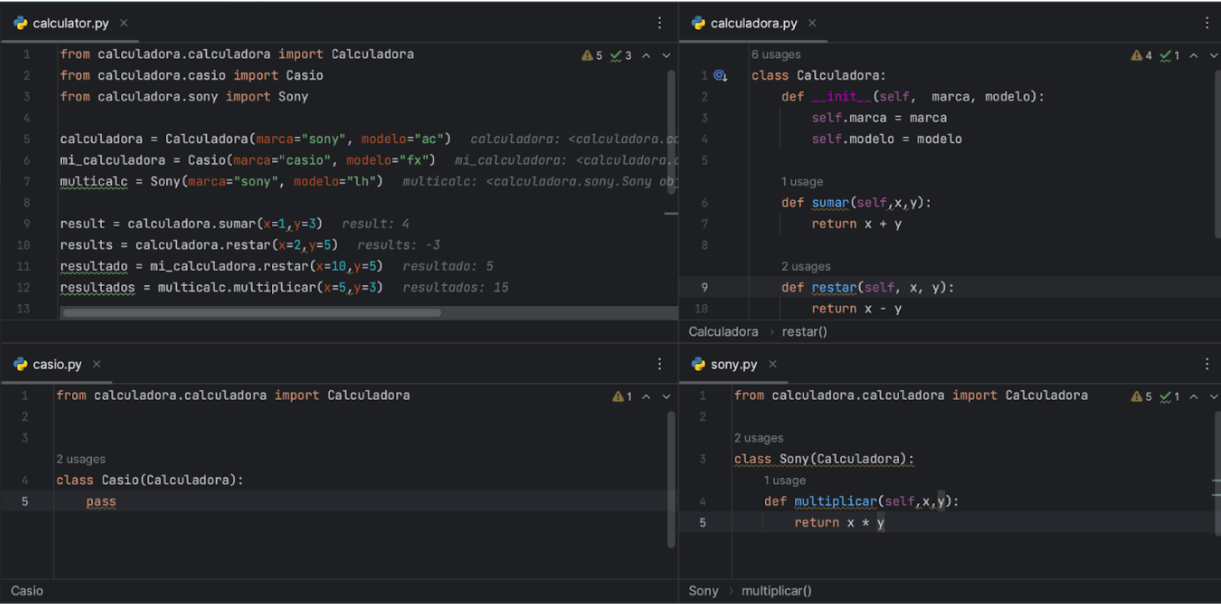This screenshot has height=604, width=1221.
Task: Switch to the calculator.py tab
Action: [69, 22]
